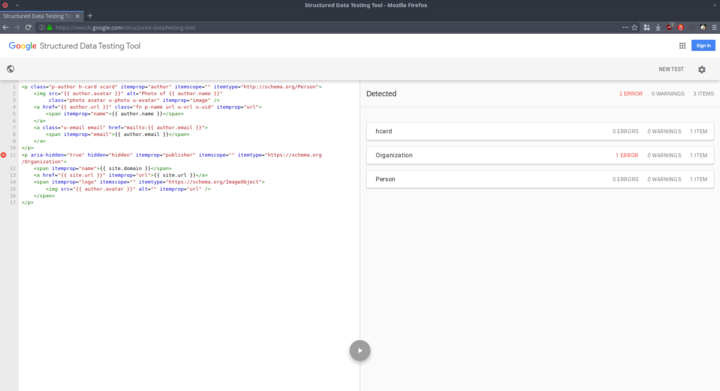The image size is (720, 391).
Task: Click code line 8 author.email span
Action: [x=118, y=134]
